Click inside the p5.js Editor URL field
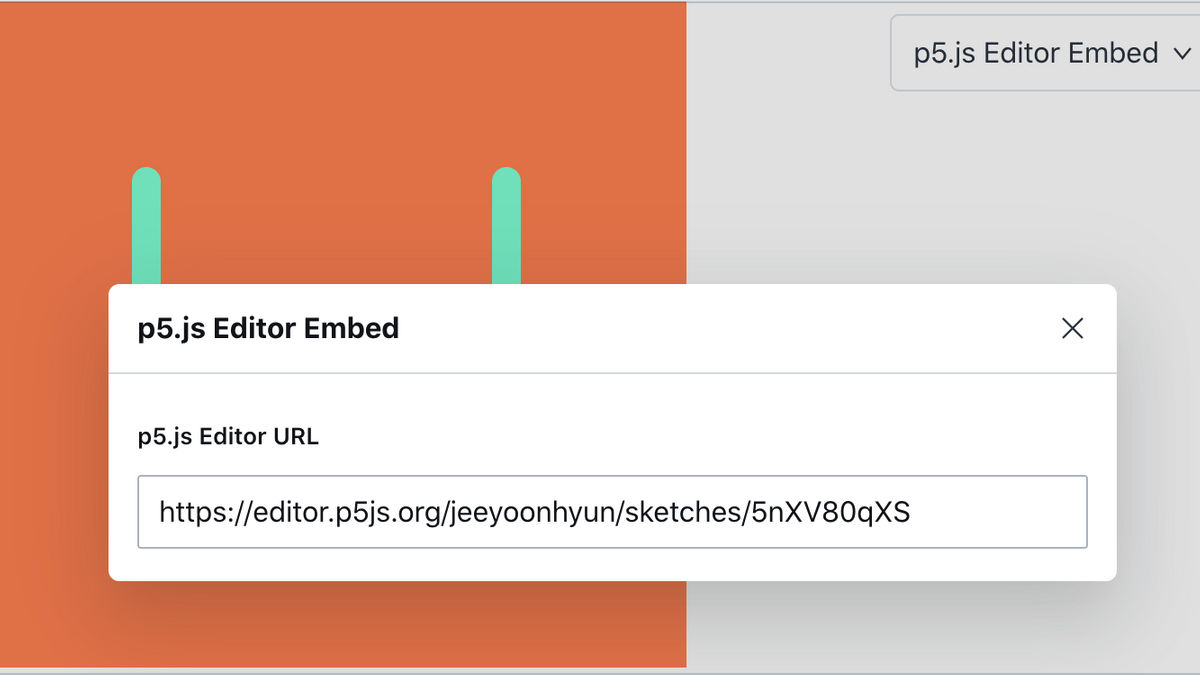Screen dimensions: 1200x675 612,511
